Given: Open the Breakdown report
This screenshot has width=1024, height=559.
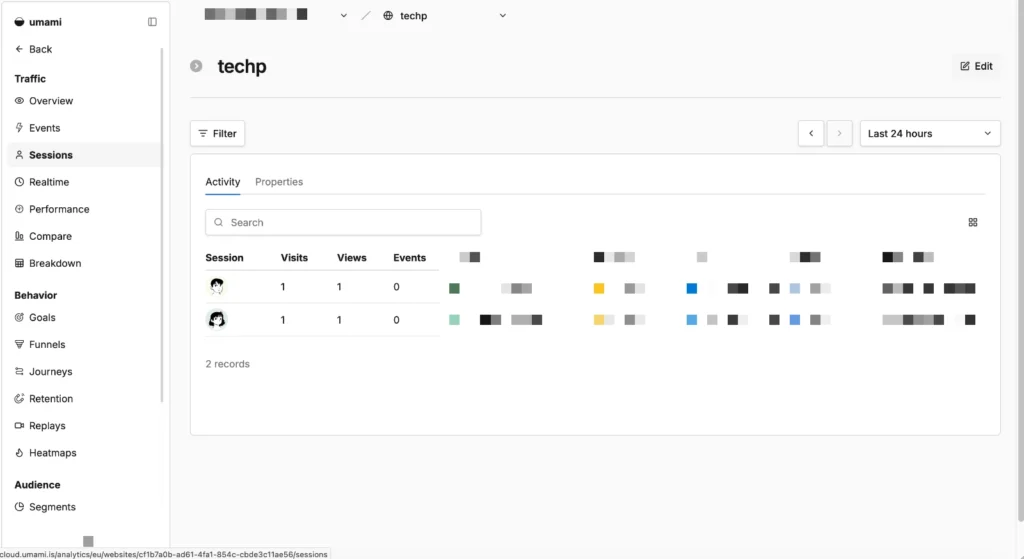Looking at the screenshot, I should point(55,263).
